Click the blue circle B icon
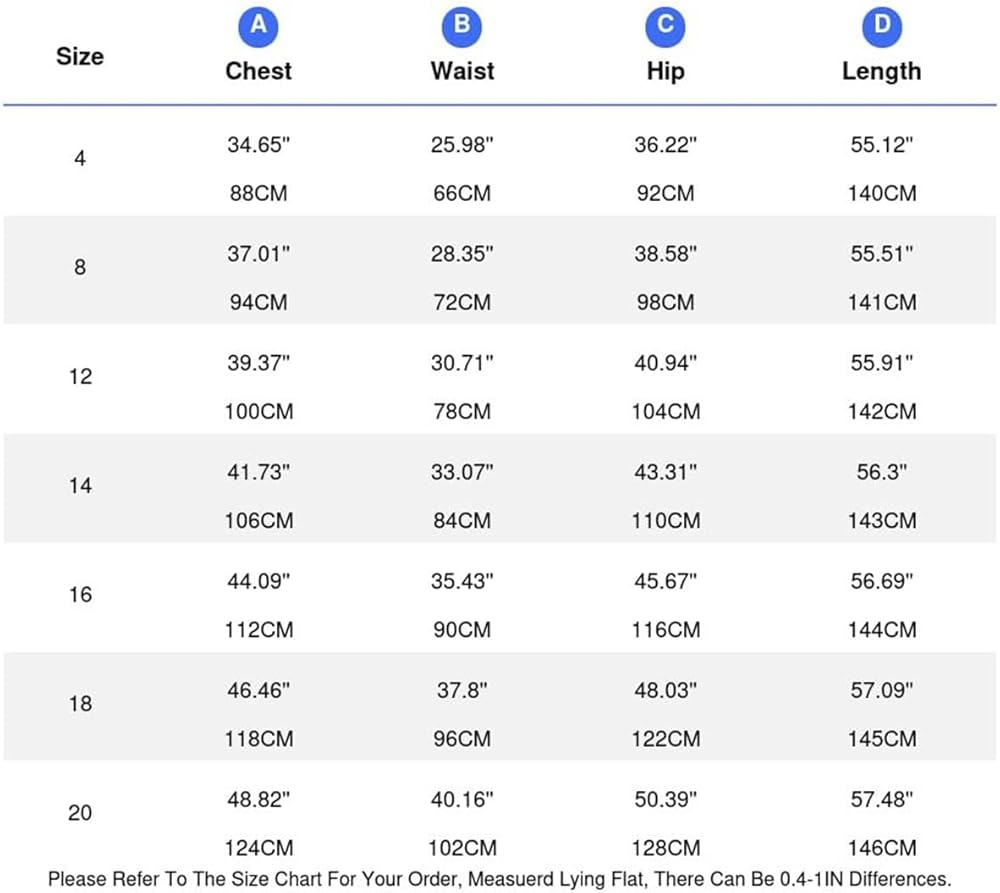 pyautogui.click(x=462, y=26)
